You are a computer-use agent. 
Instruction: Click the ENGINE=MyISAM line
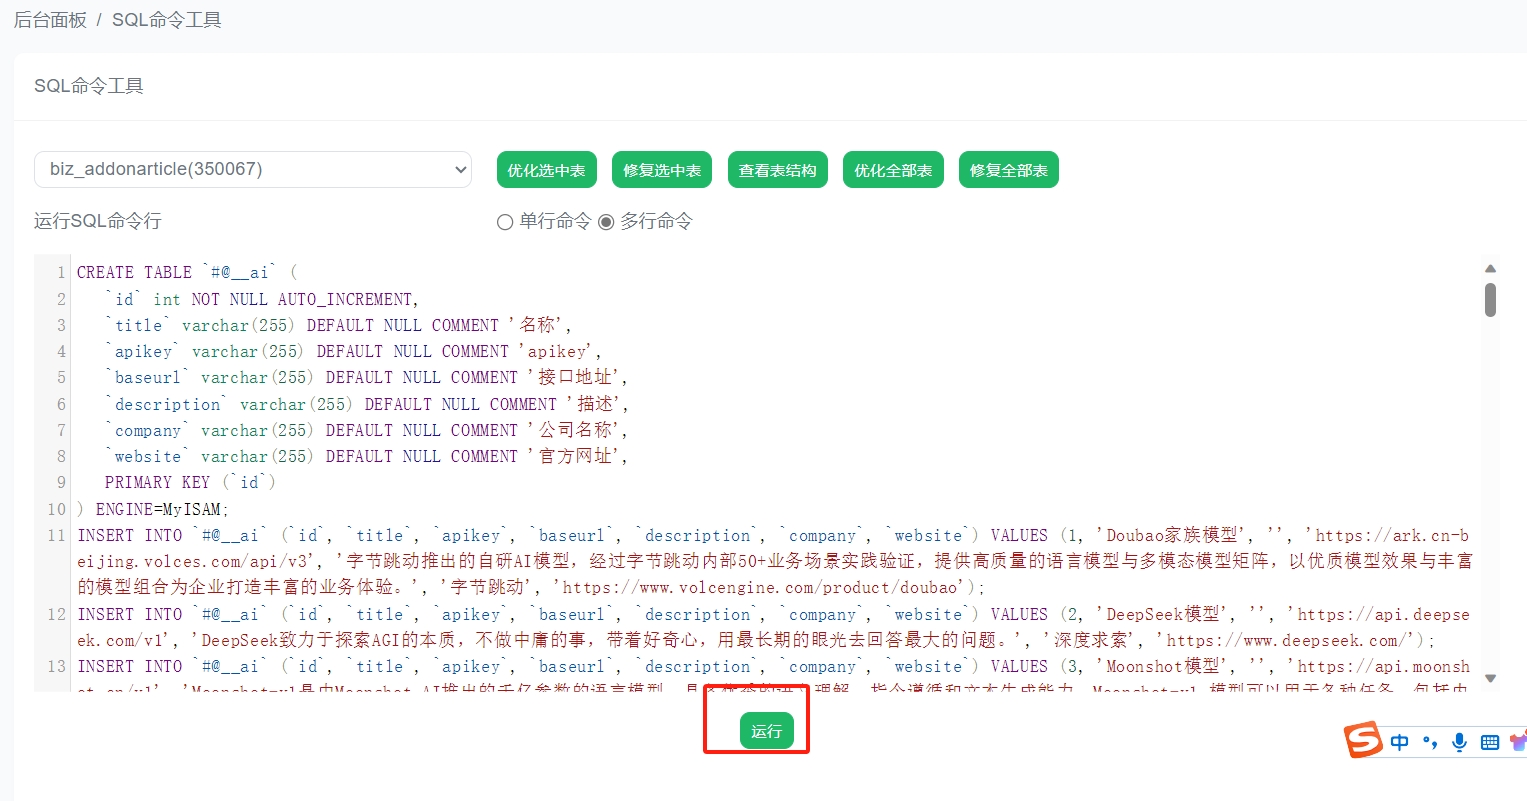(153, 509)
